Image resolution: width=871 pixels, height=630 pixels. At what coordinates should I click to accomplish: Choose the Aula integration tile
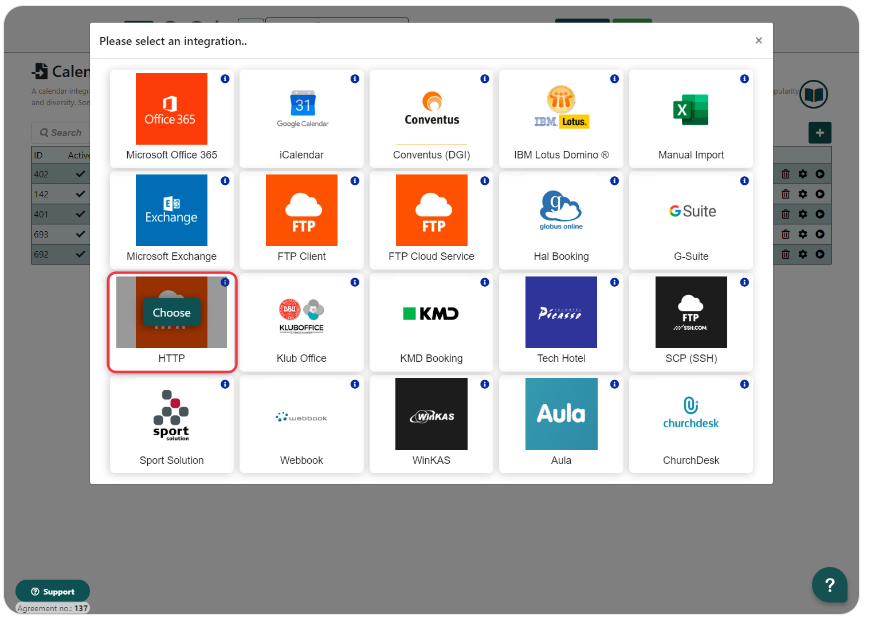pos(561,424)
